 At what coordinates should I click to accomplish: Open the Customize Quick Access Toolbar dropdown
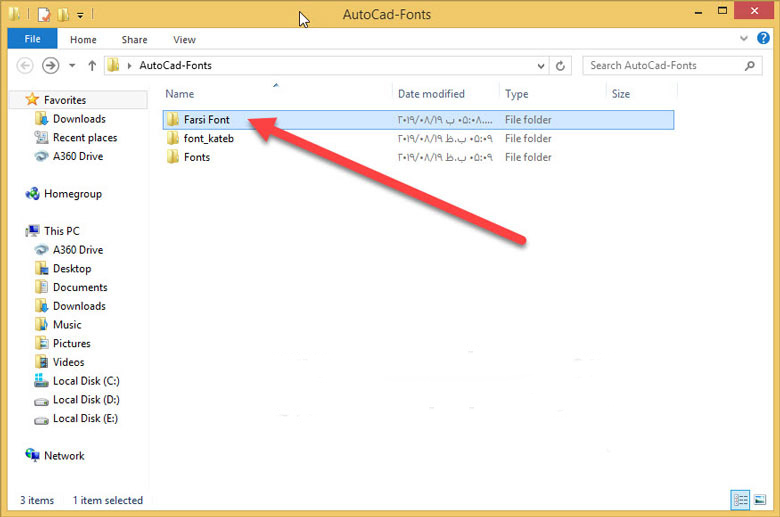(x=80, y=15)
